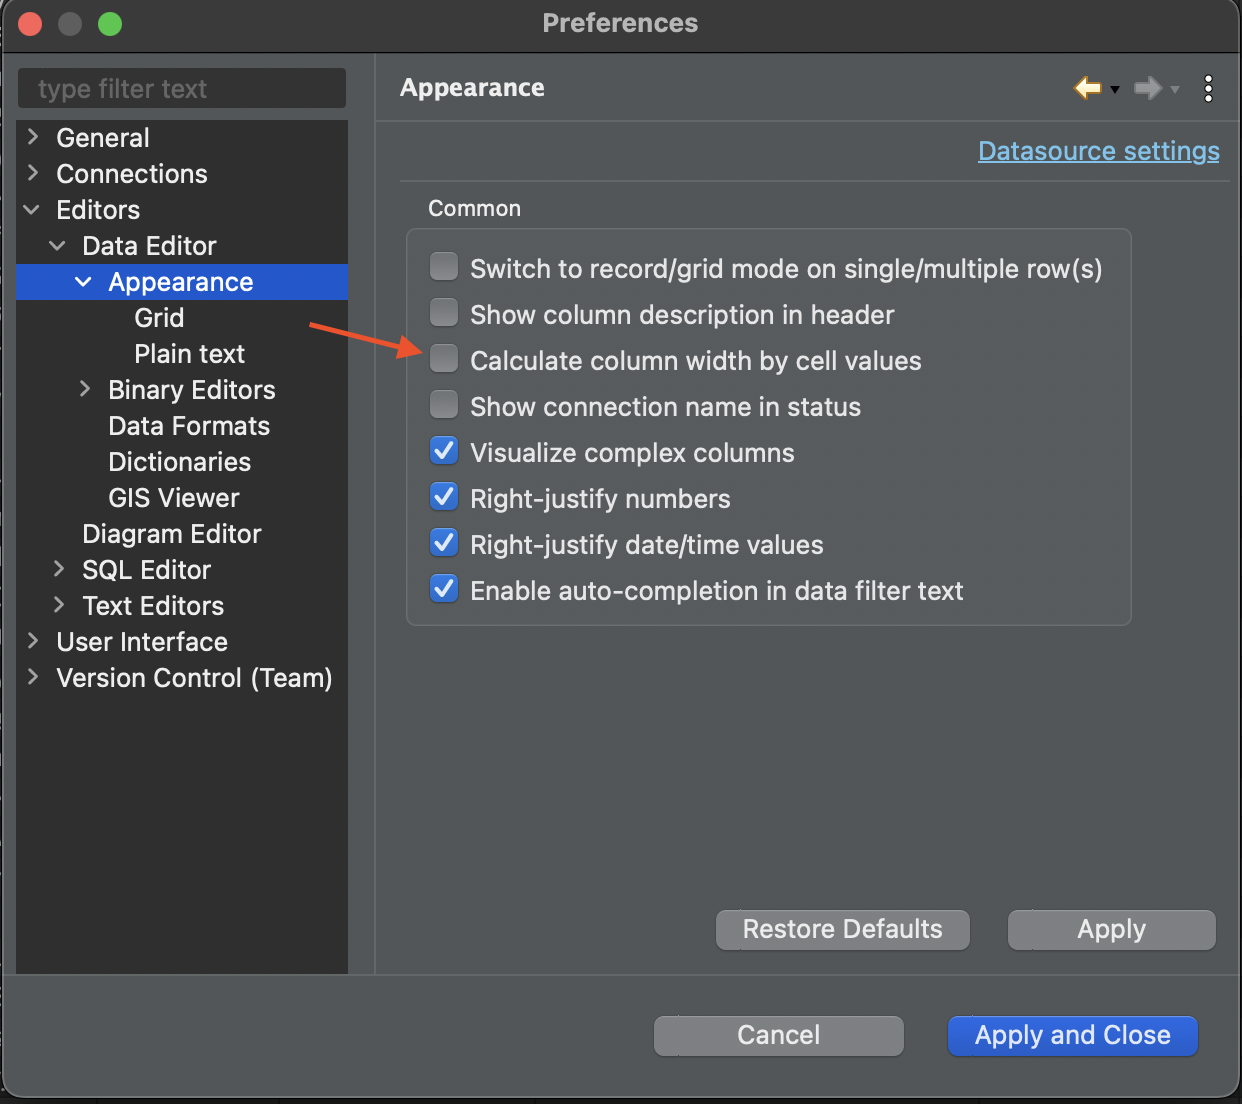Open the Datasource settings link
1242x1104 pixels.
pyautogui.click(x=1097, y=151)
